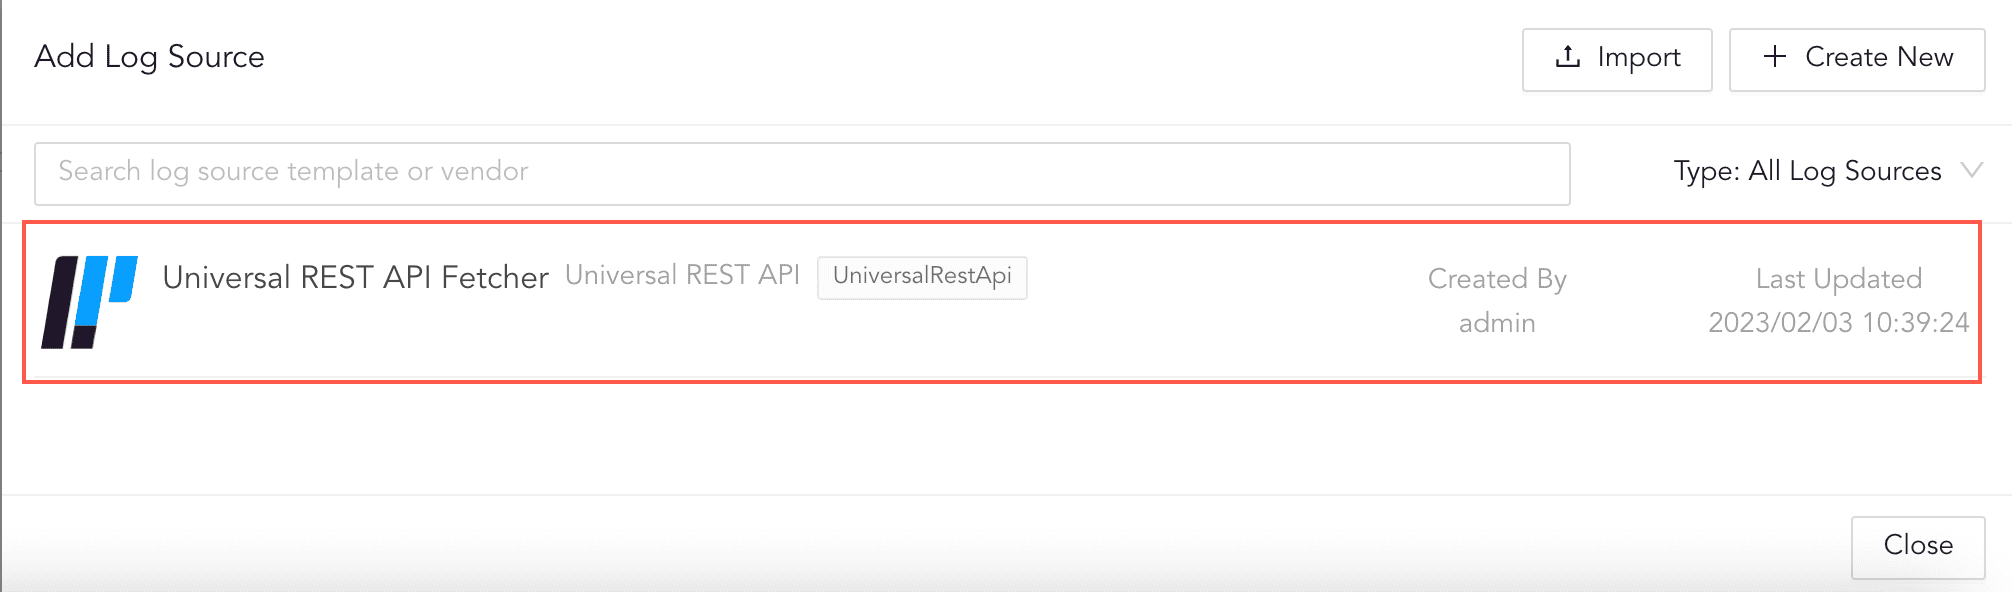Click the plus icon on Create New

click(1775, 57)
